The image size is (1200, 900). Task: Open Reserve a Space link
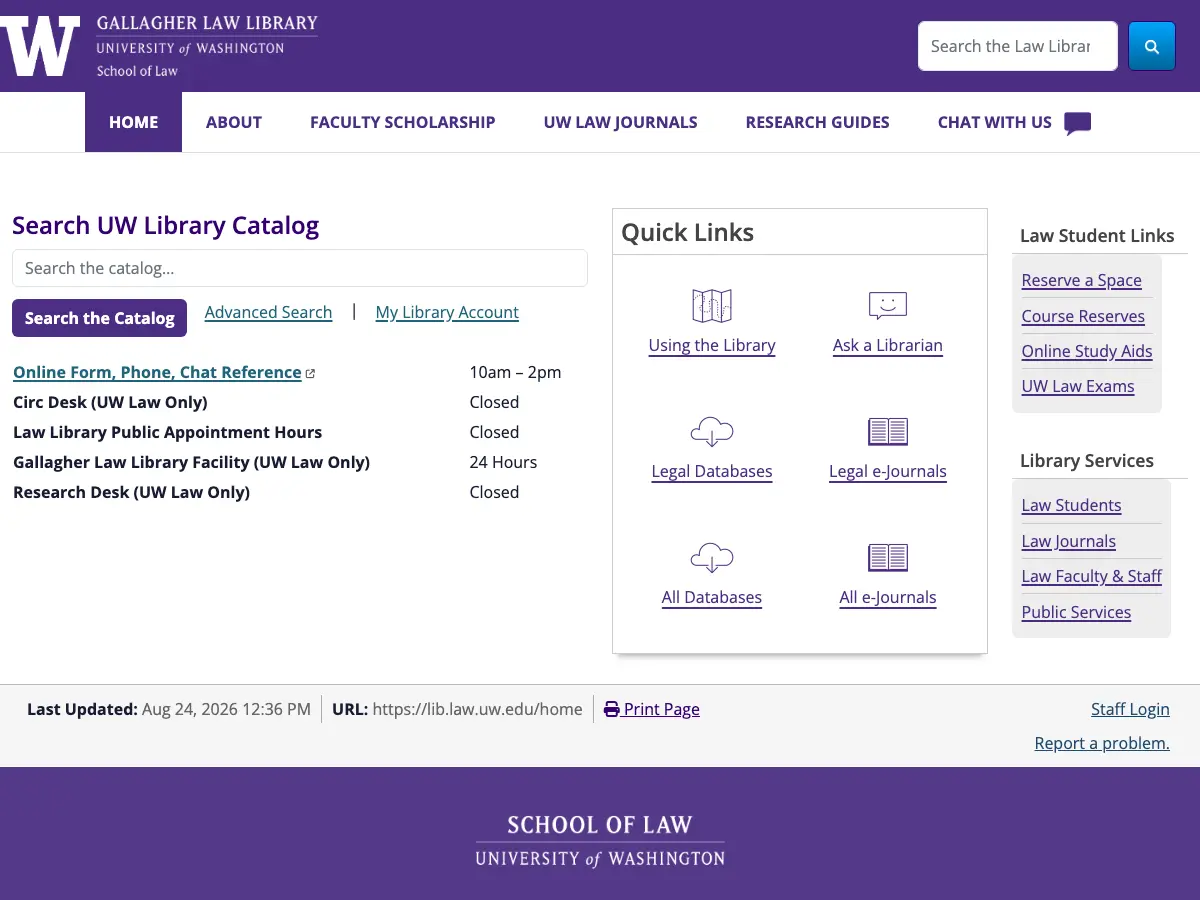(x=1082, y=280)
